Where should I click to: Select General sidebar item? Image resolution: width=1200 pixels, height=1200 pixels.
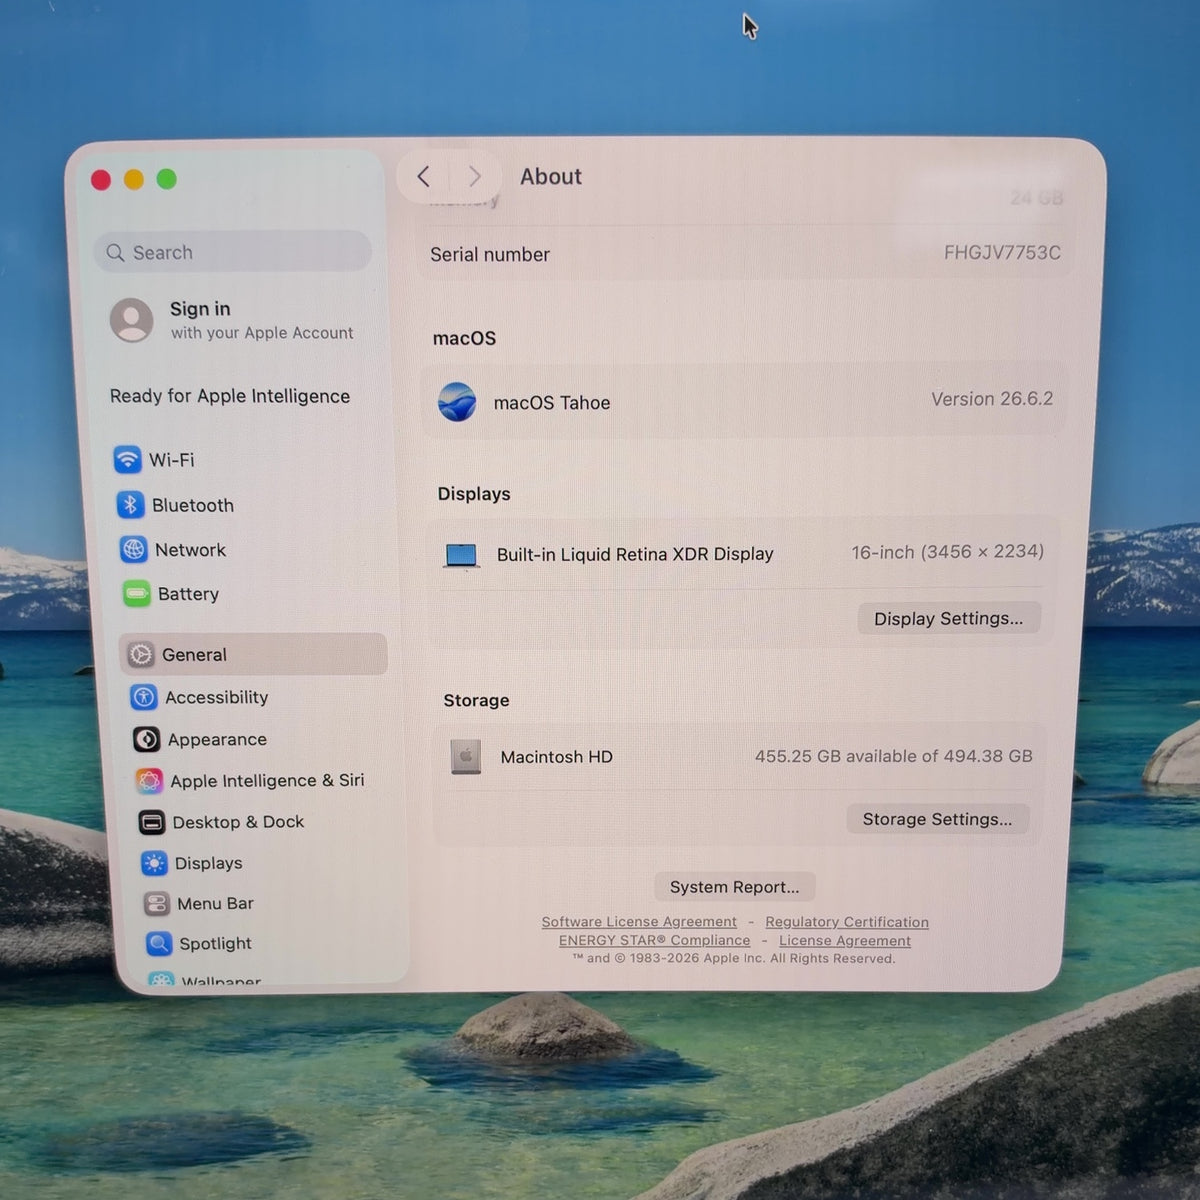point(253,654)
